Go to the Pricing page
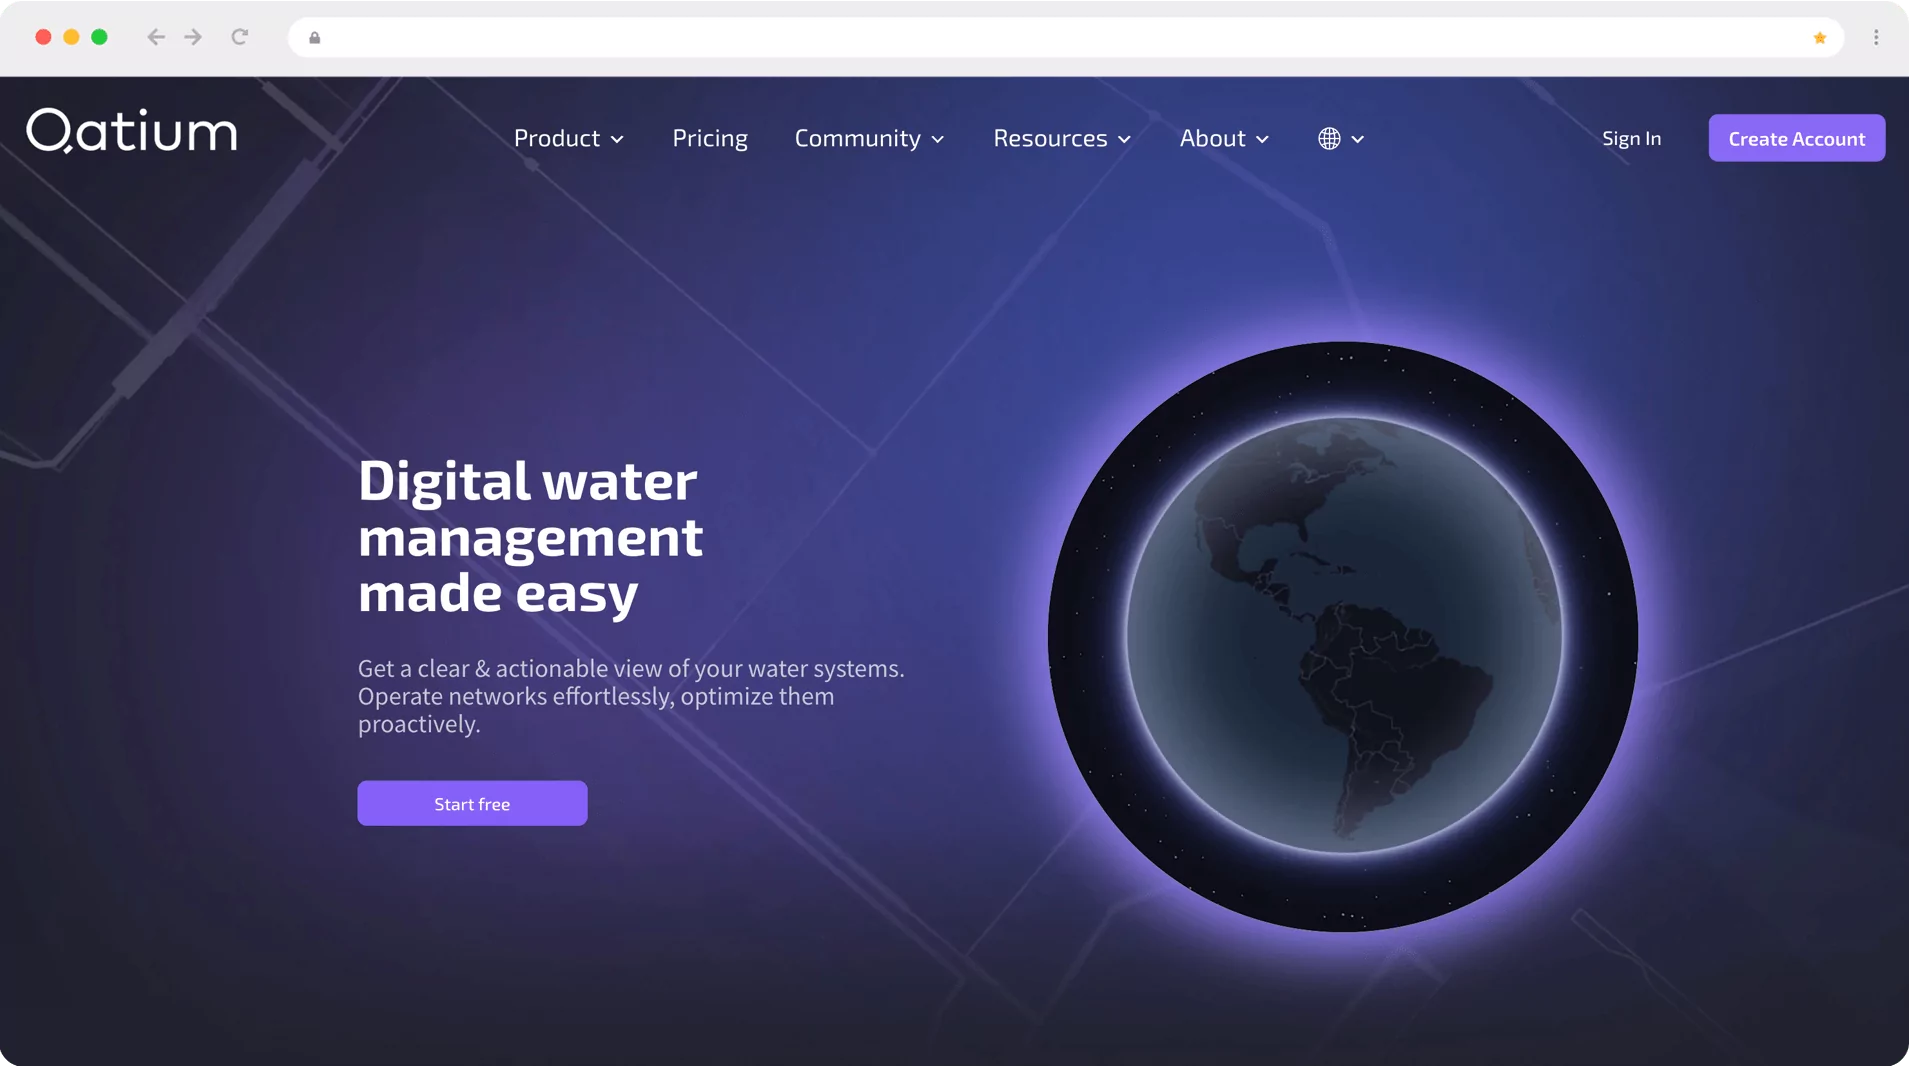The image size is (1910, 1066). click(x=710, y=138)
